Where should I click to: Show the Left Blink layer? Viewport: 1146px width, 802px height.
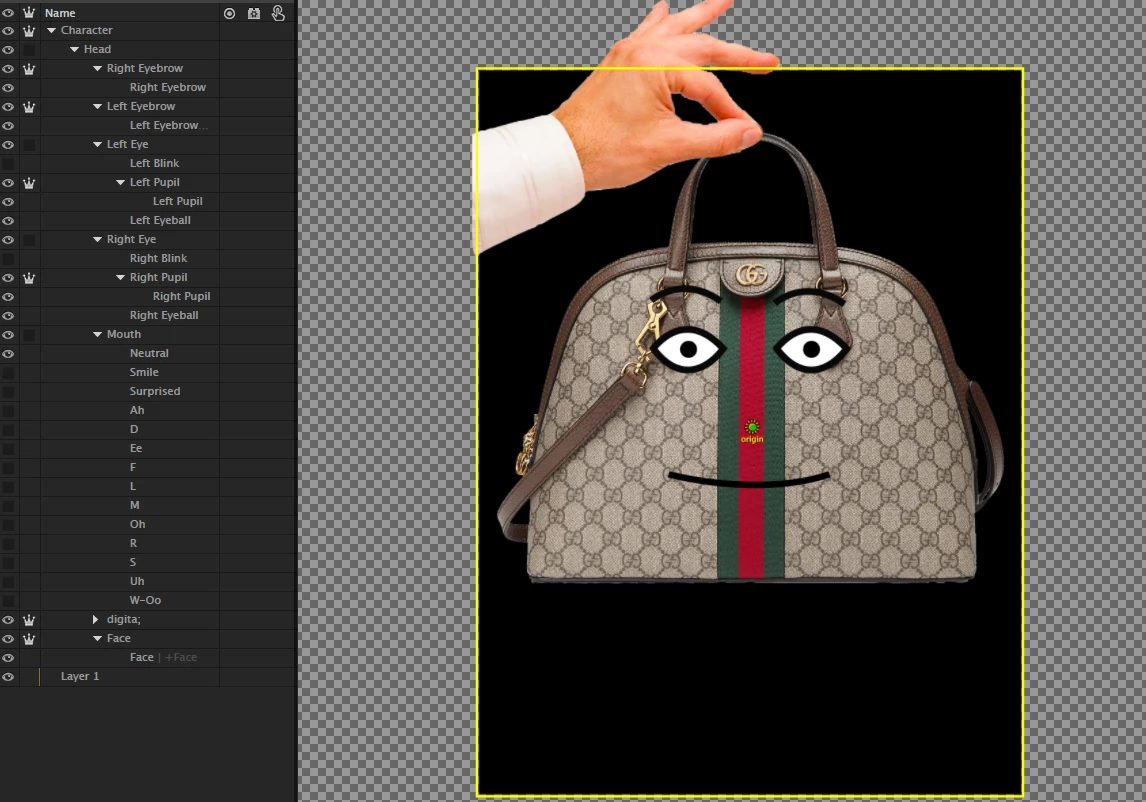click(x=8, y=164)
